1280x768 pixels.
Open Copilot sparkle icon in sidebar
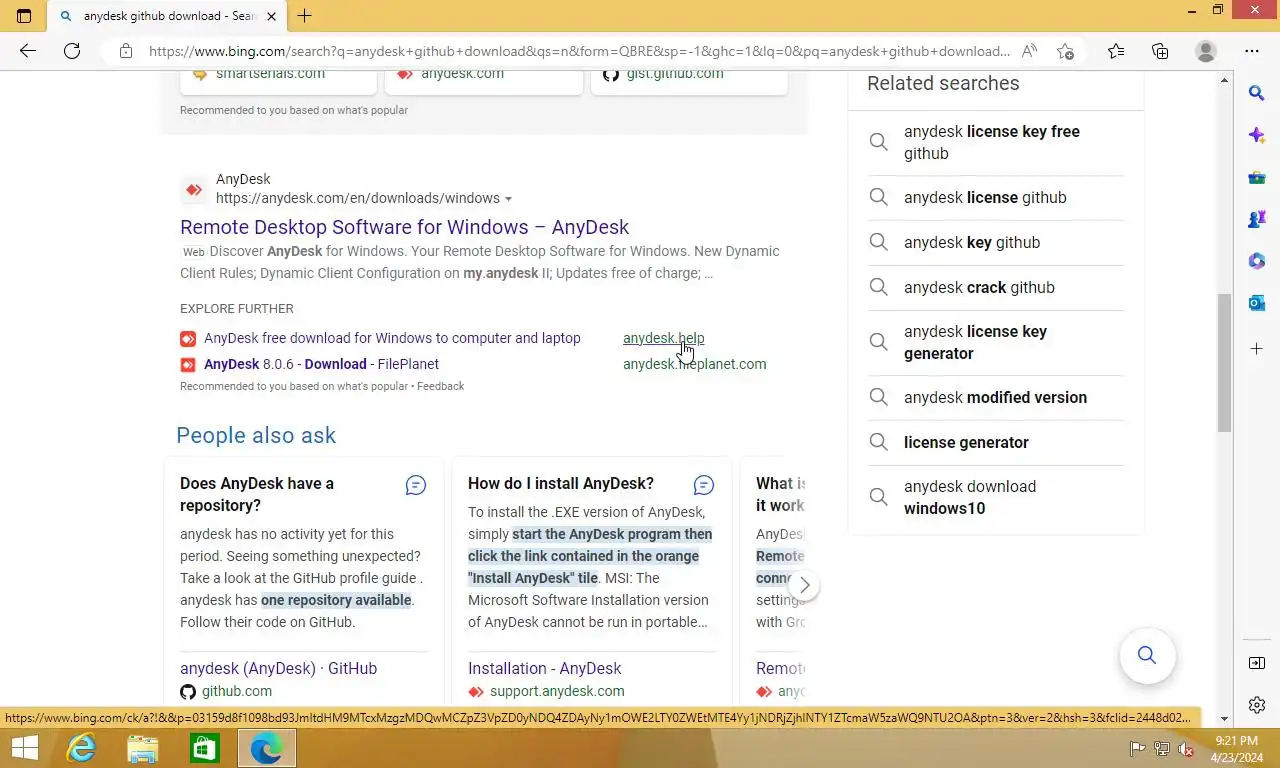click(1257, 135)
